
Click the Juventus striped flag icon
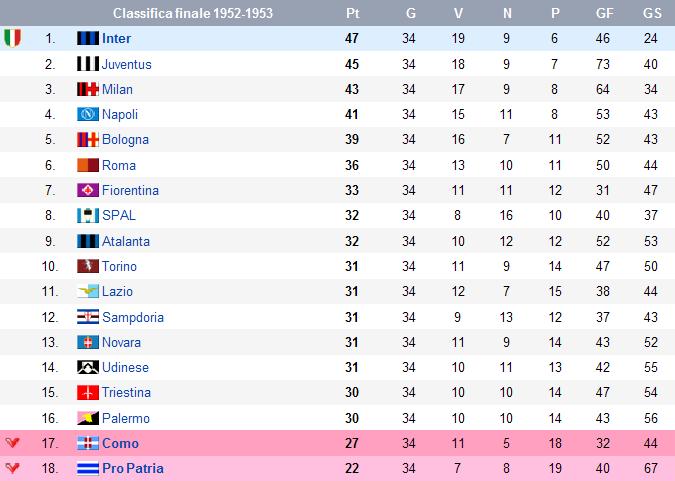tap(88, 64)
